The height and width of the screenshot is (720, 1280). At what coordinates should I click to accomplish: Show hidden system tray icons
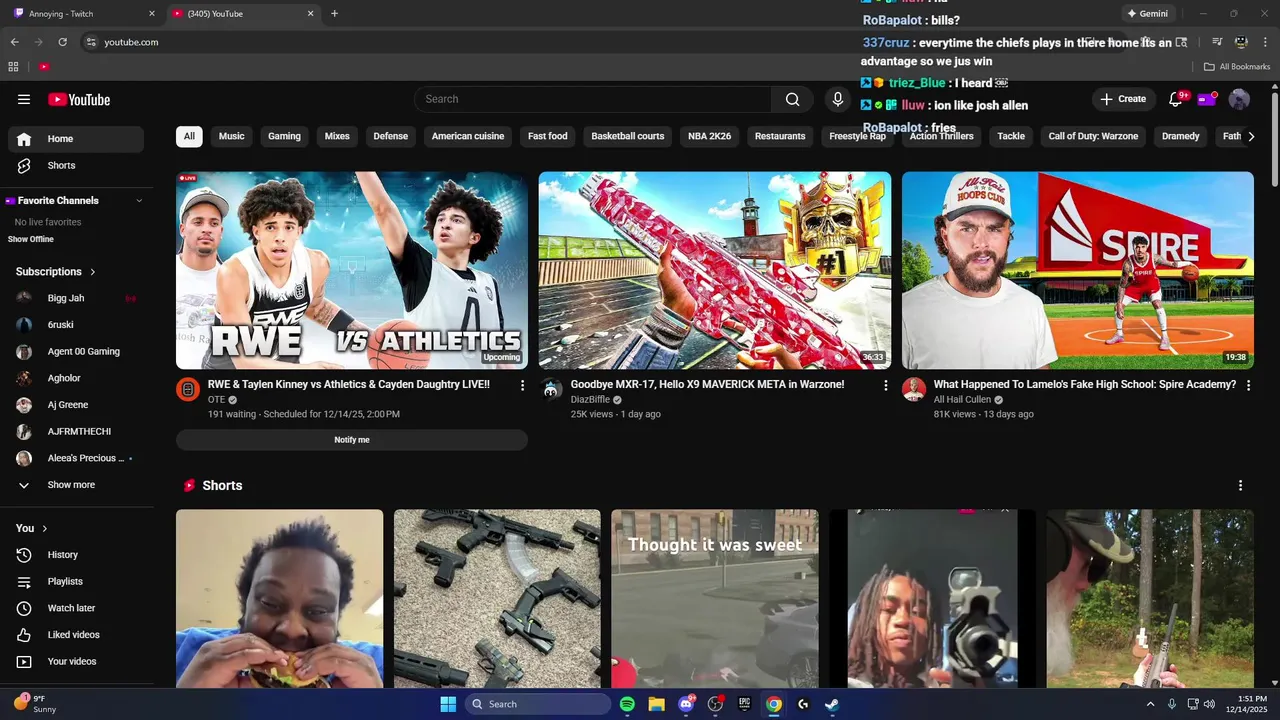[1150, 704]
